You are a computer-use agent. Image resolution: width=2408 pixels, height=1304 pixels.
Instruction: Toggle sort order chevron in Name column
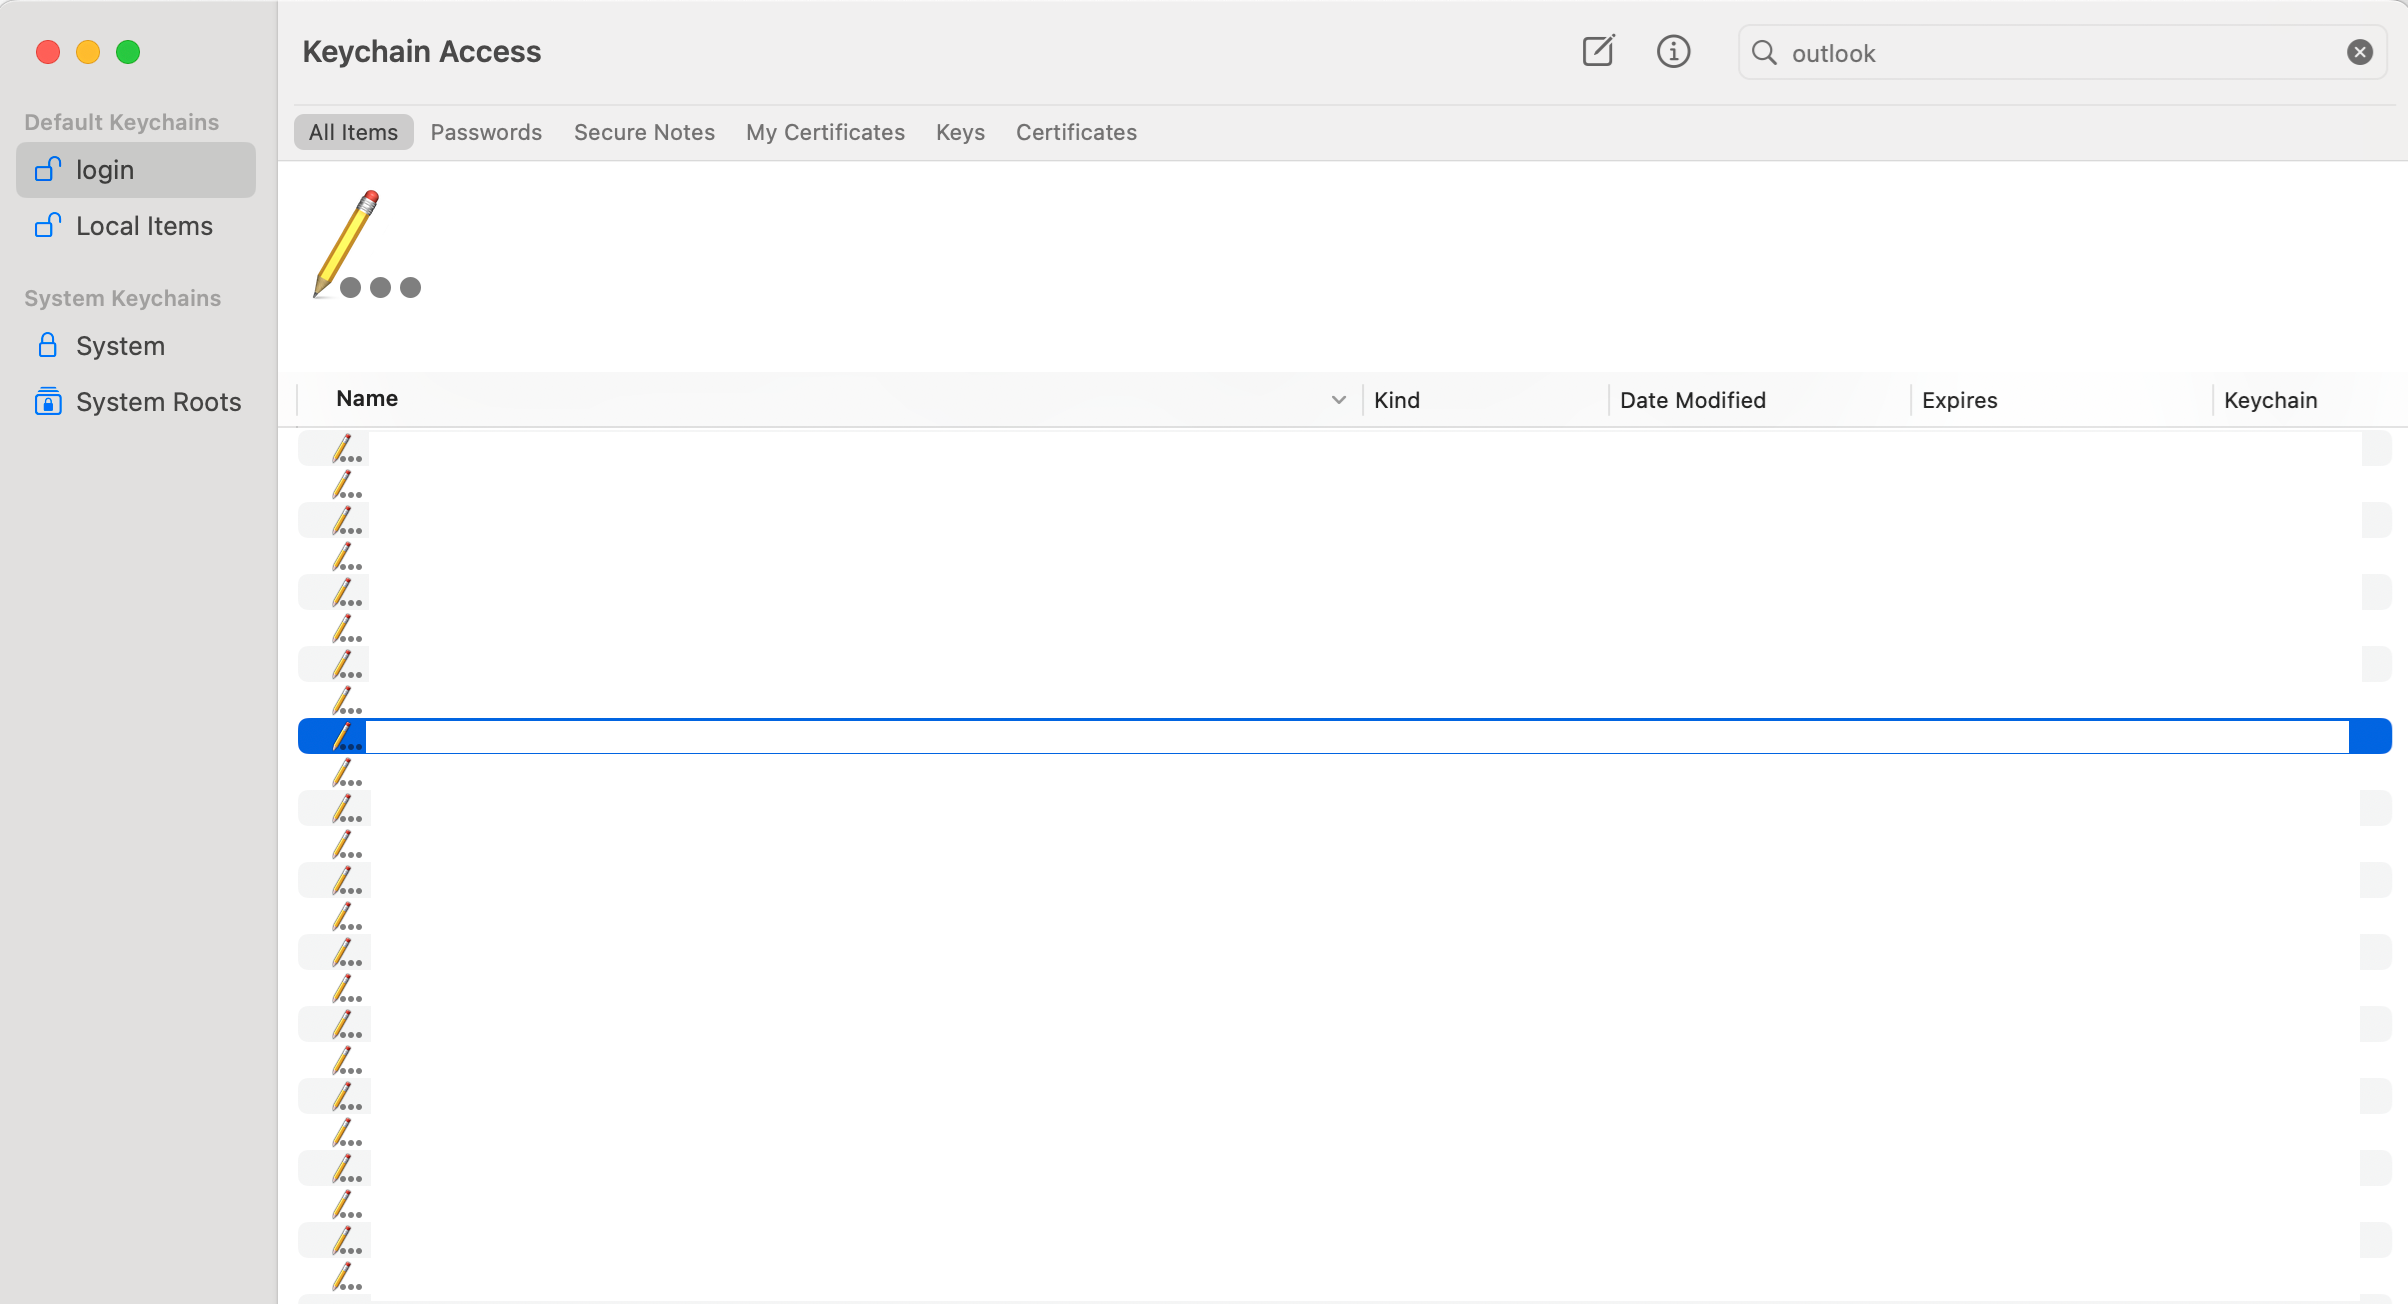click(1338, 400)
